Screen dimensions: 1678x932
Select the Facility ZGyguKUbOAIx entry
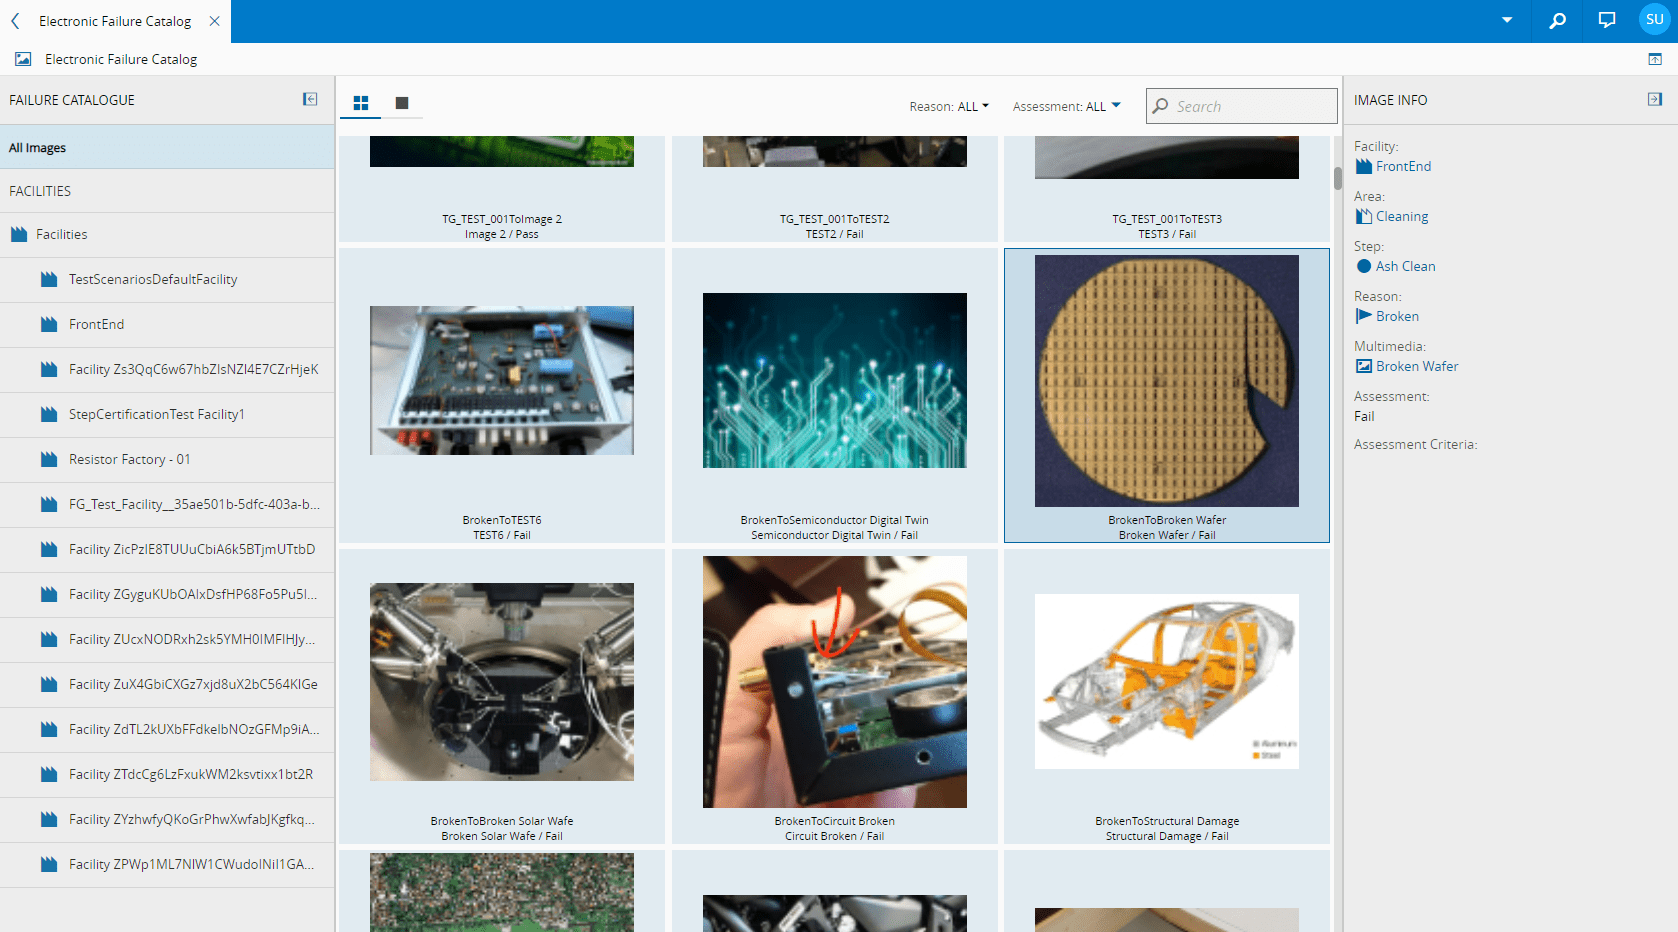(x=167, y=594)
